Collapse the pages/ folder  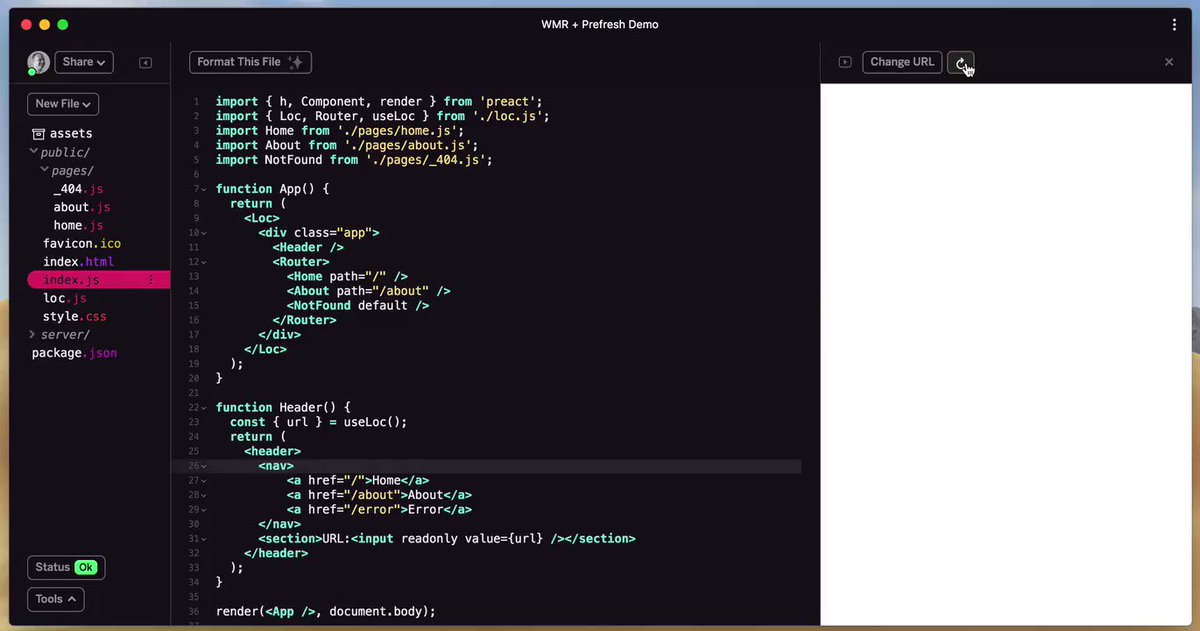[x=66, y=171]
